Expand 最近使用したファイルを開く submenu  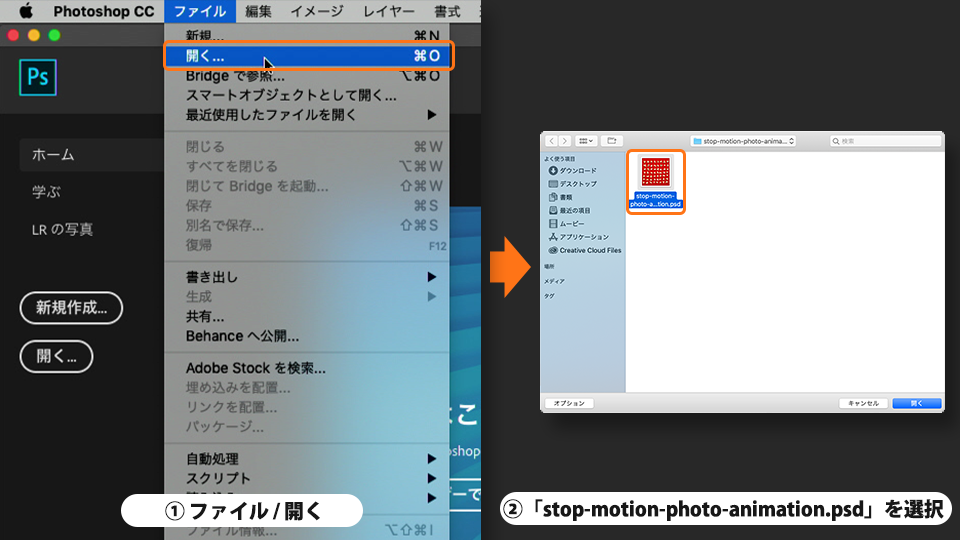tap(307, 115)
